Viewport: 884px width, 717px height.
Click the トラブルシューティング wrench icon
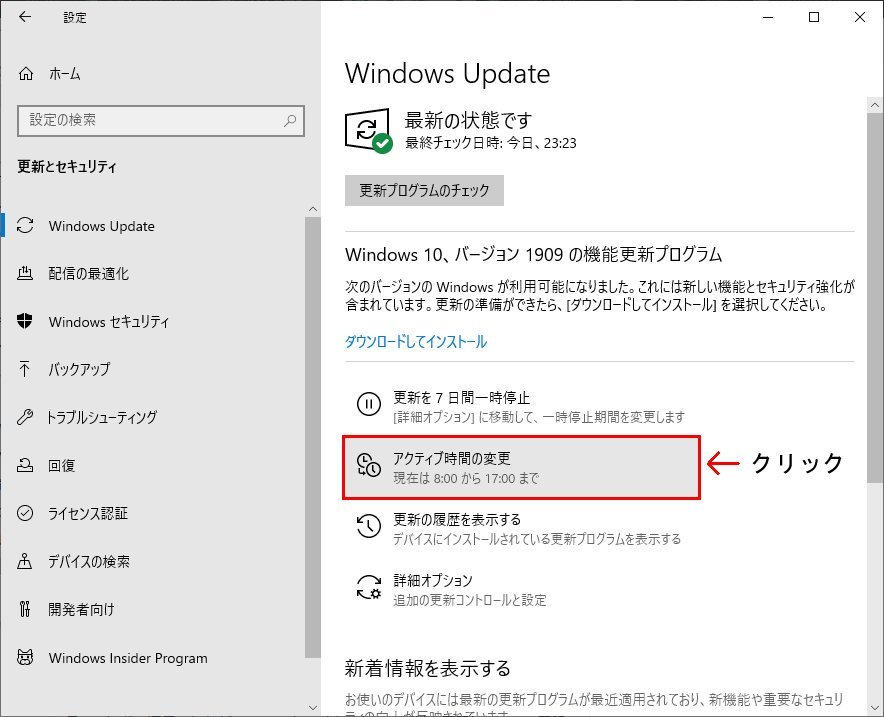pos(25,417)
